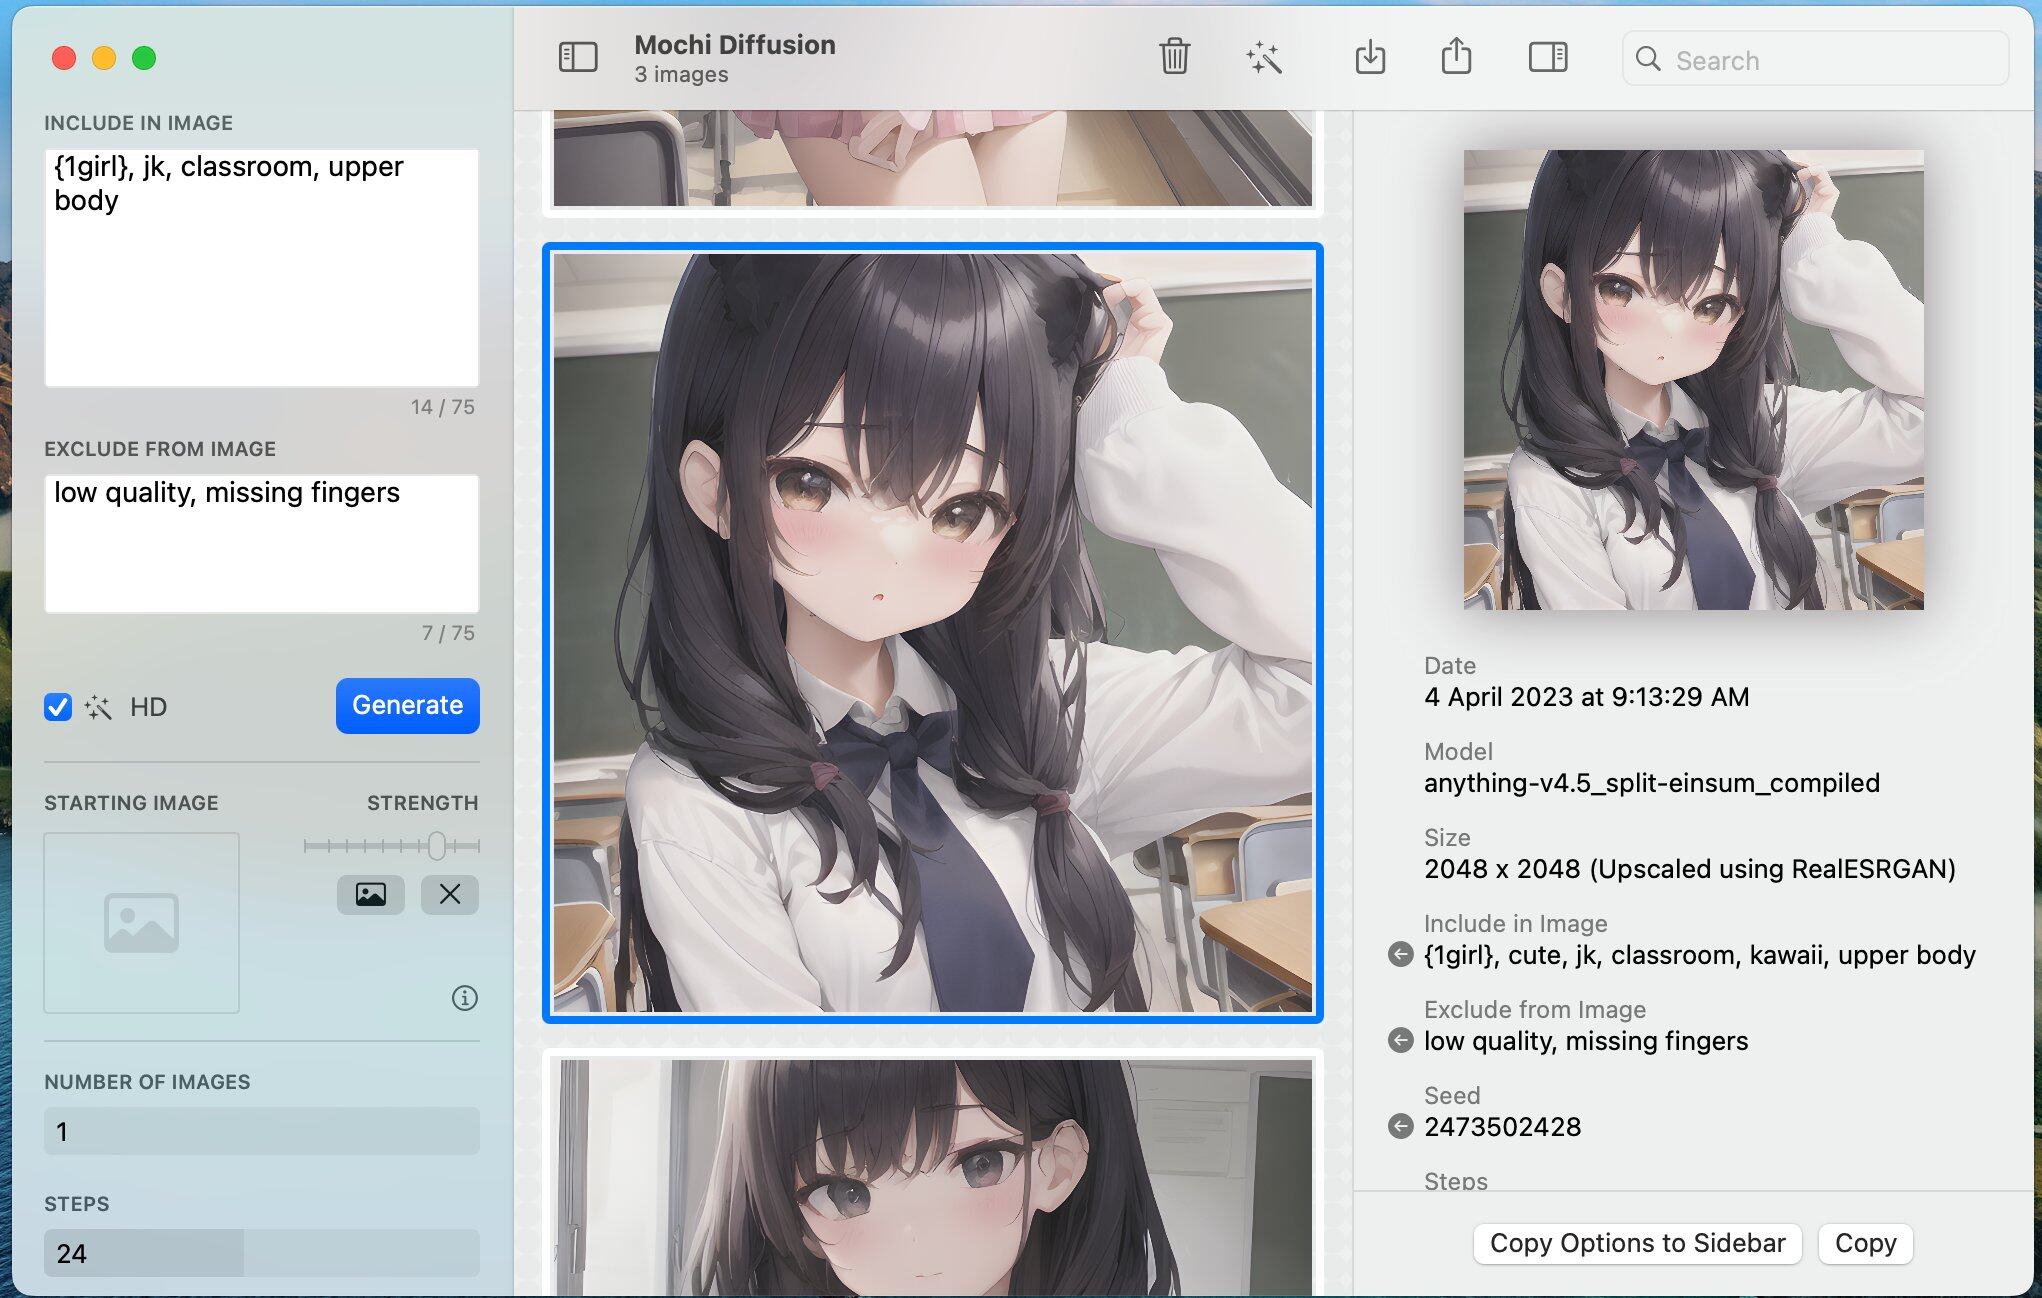The height and width of the screenshot is (1298, 2042).
Task: Click the green full-screen window button
Action: (144, 58)
